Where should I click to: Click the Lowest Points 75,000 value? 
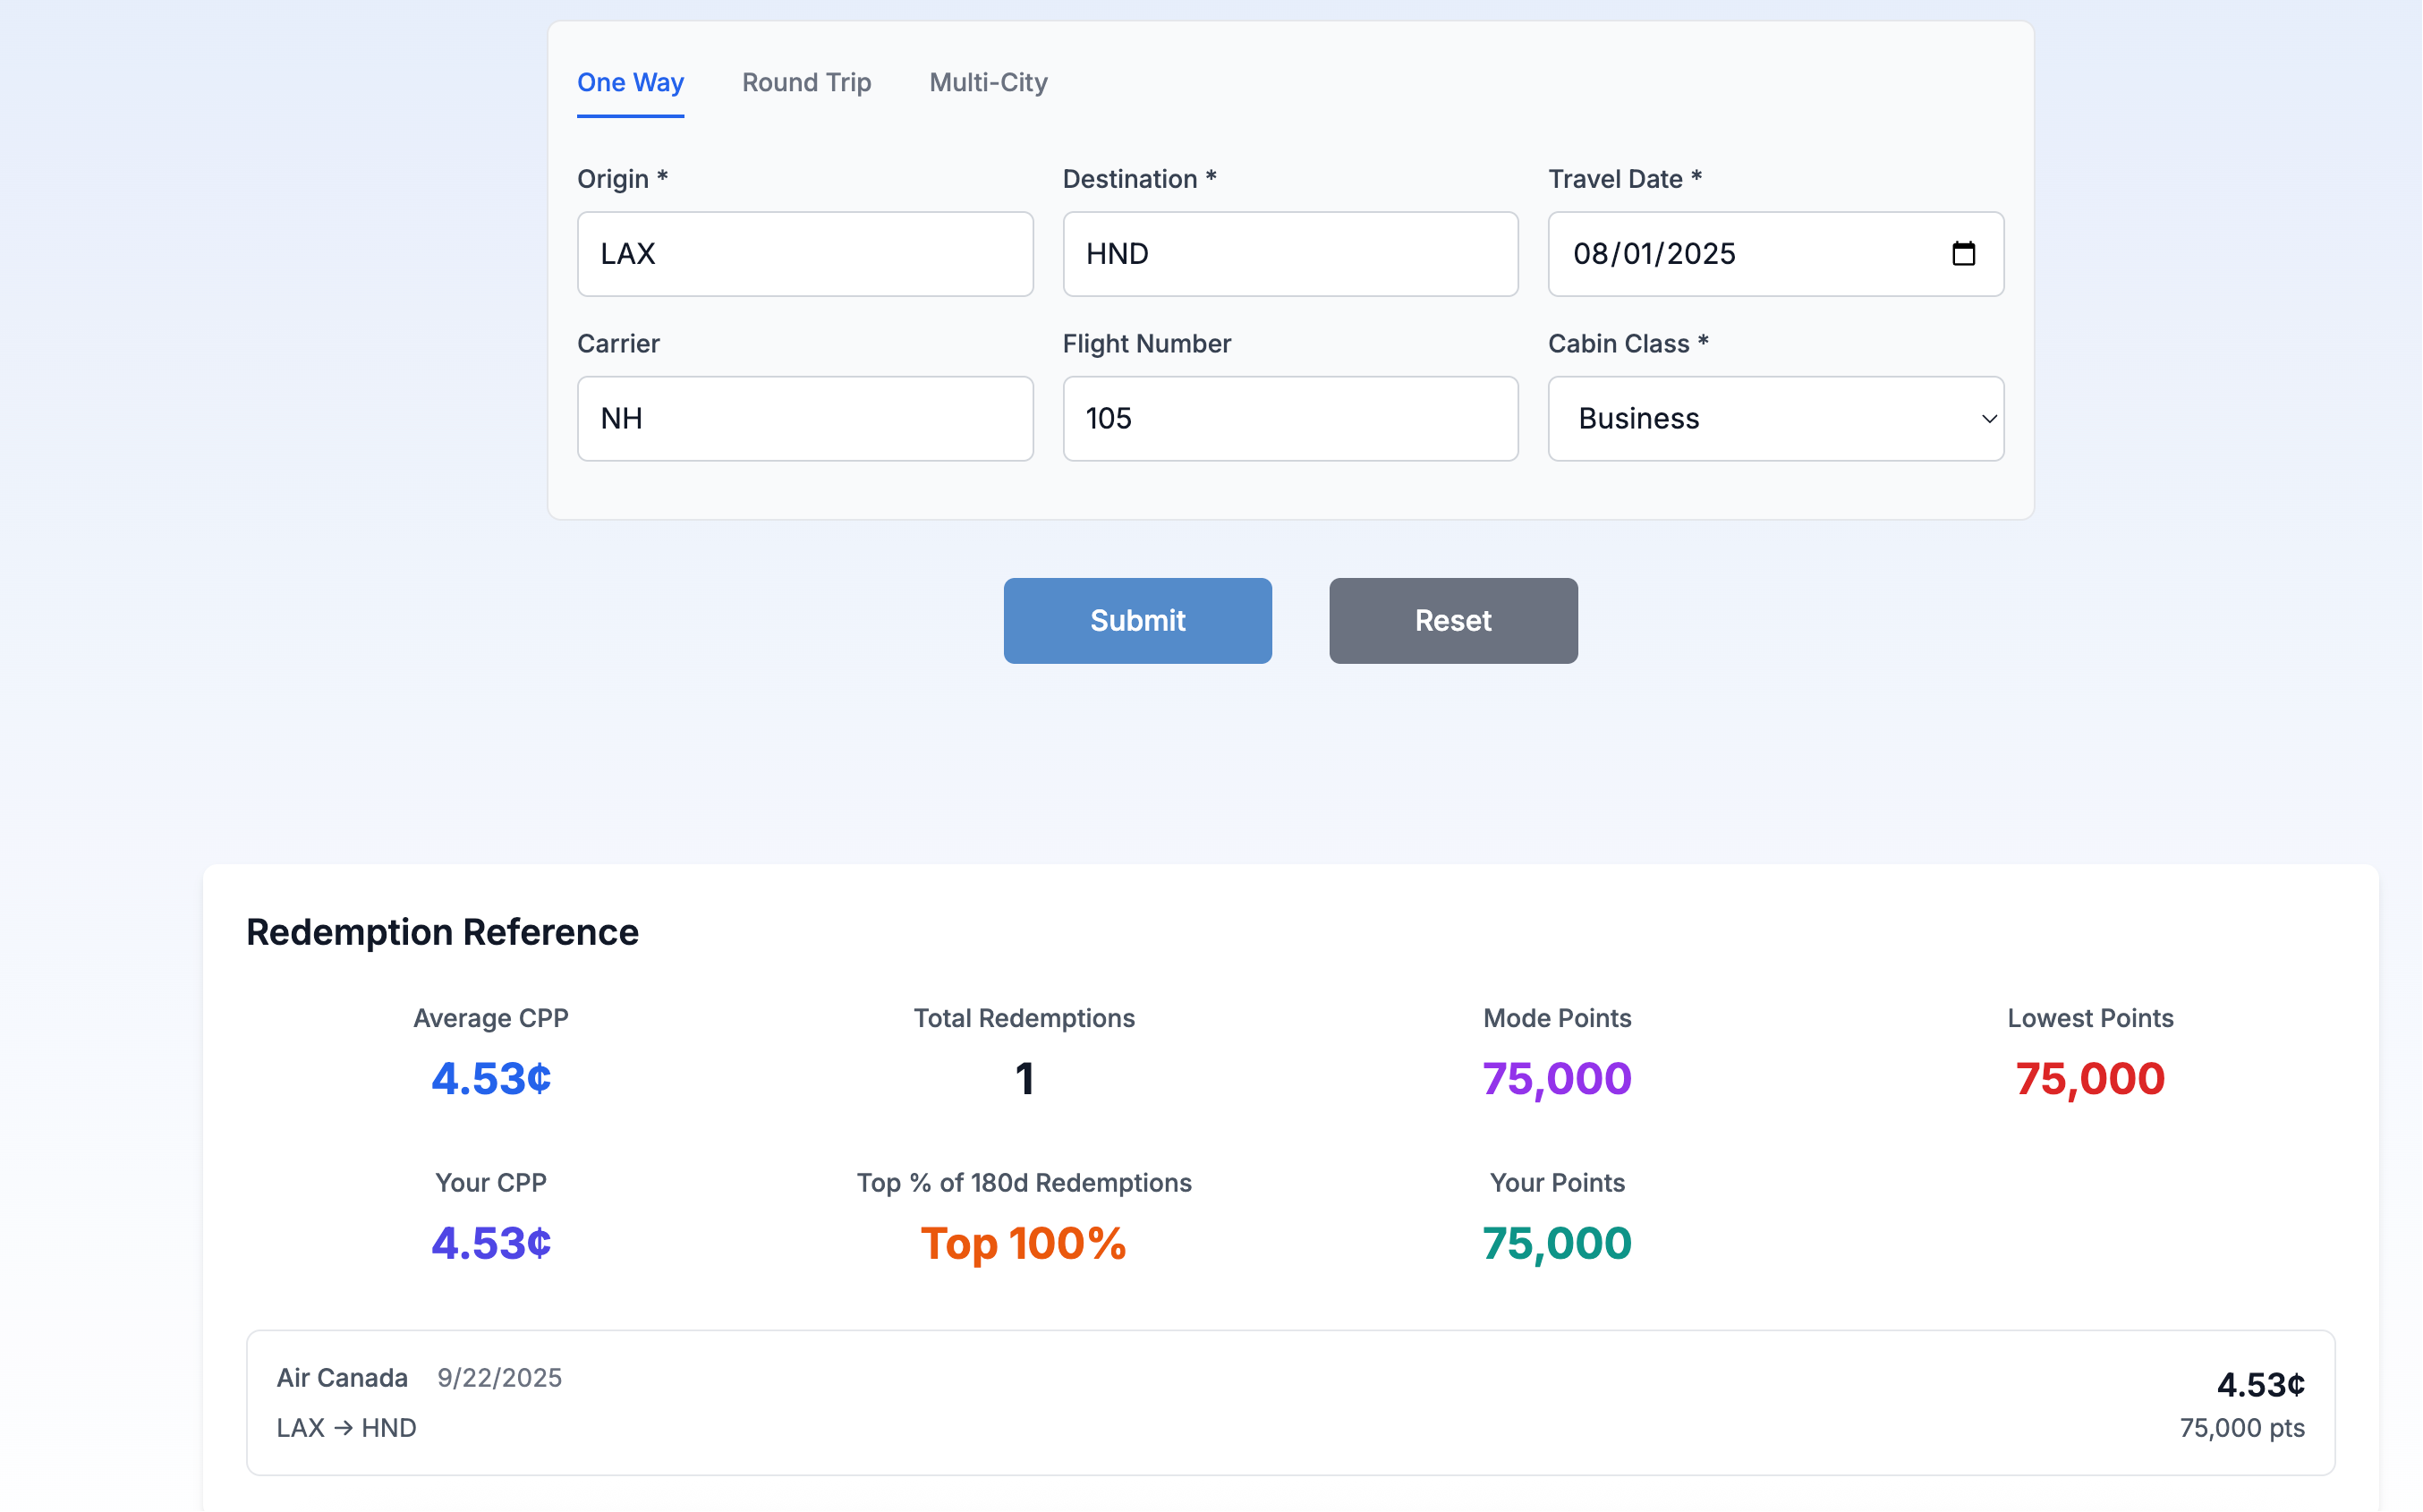tap(2089, 1079)
